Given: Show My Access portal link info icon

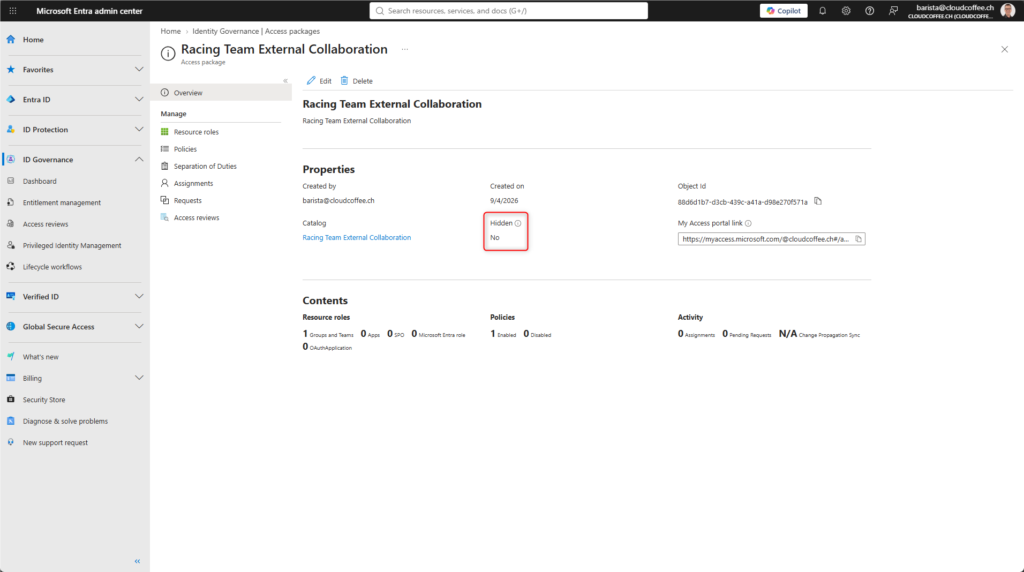Looking at the screenshot, I should click(748, 223).
